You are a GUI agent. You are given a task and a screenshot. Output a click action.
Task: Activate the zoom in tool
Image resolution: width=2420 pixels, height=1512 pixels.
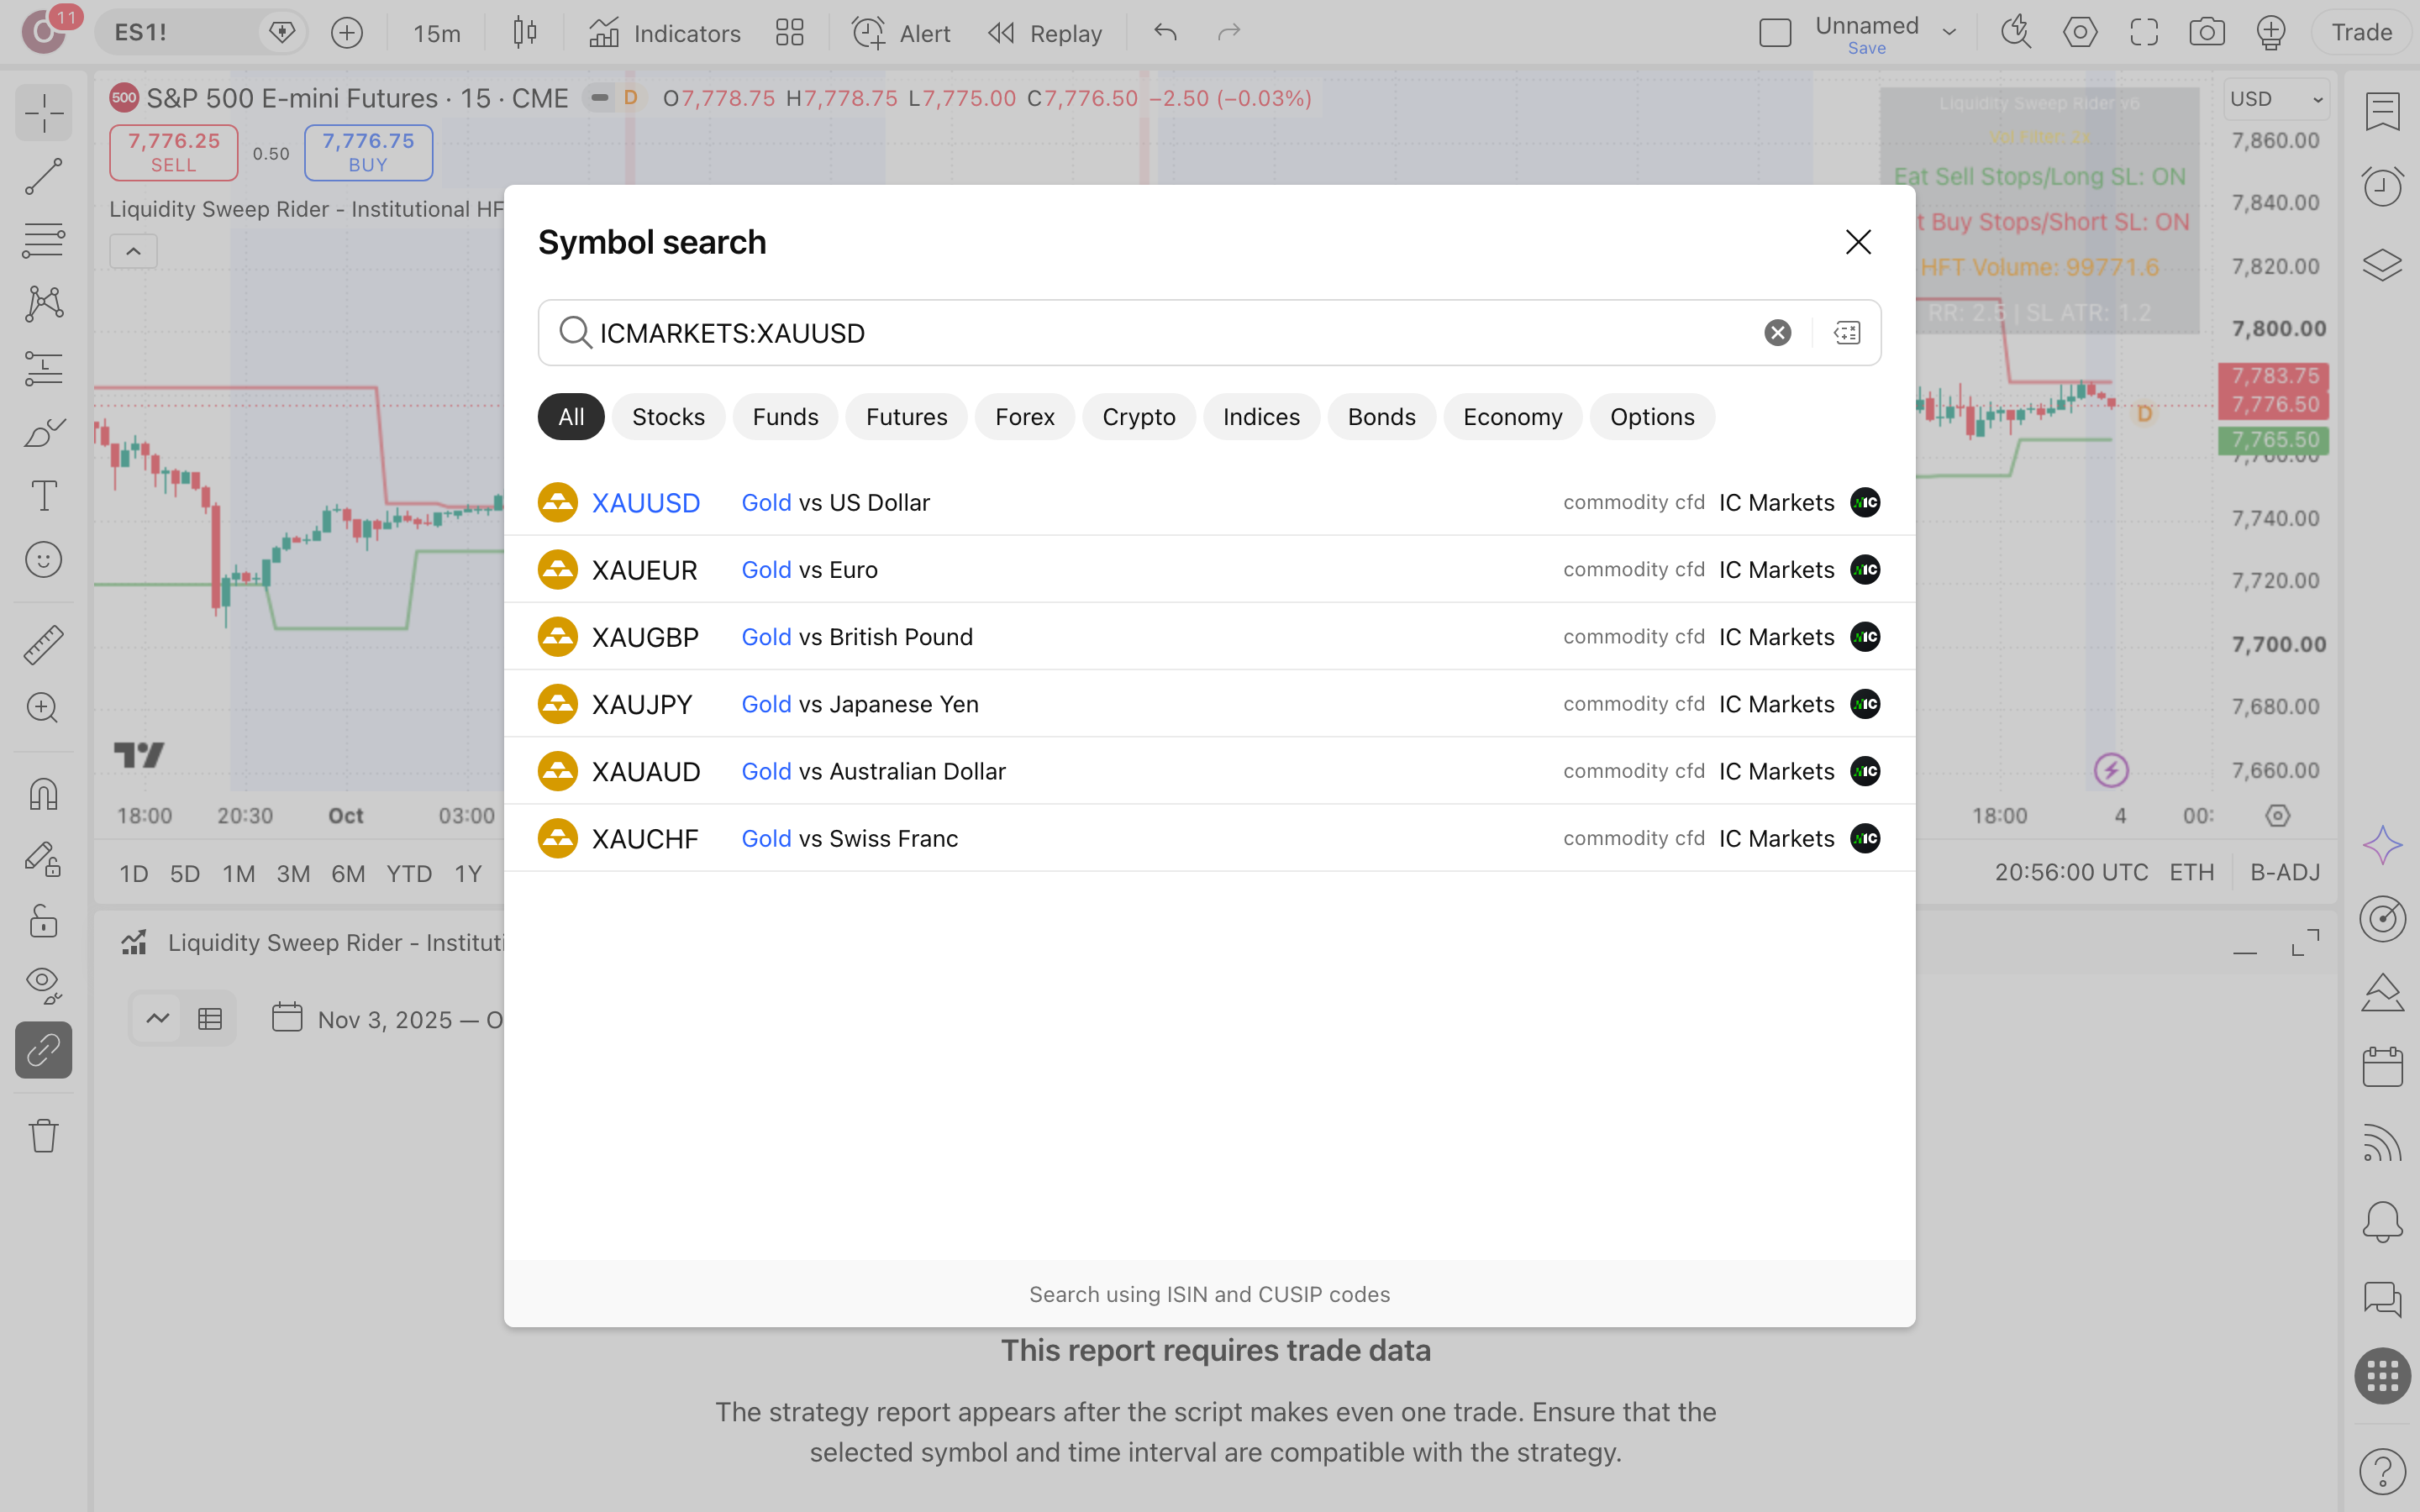pyautogui.click(x=43, y=708)
